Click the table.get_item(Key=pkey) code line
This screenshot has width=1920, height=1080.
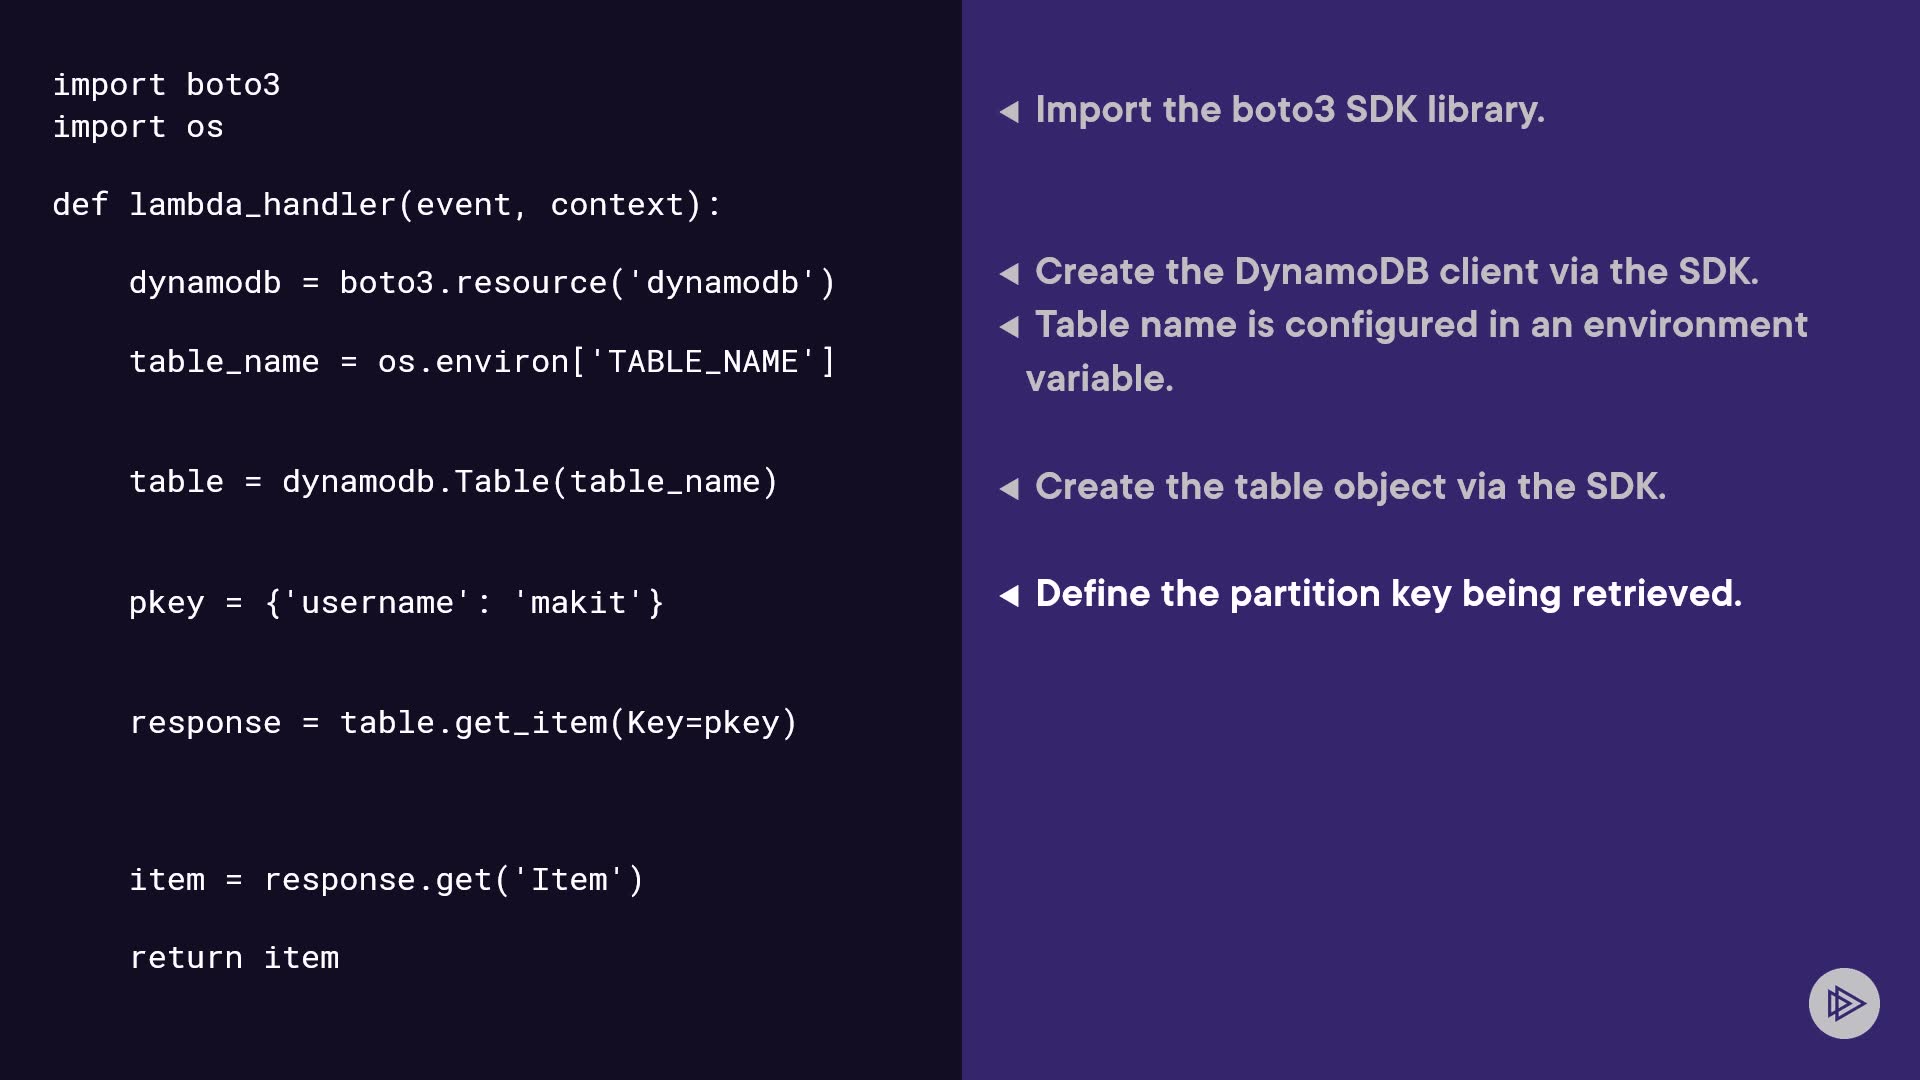(x=463, y=723)
